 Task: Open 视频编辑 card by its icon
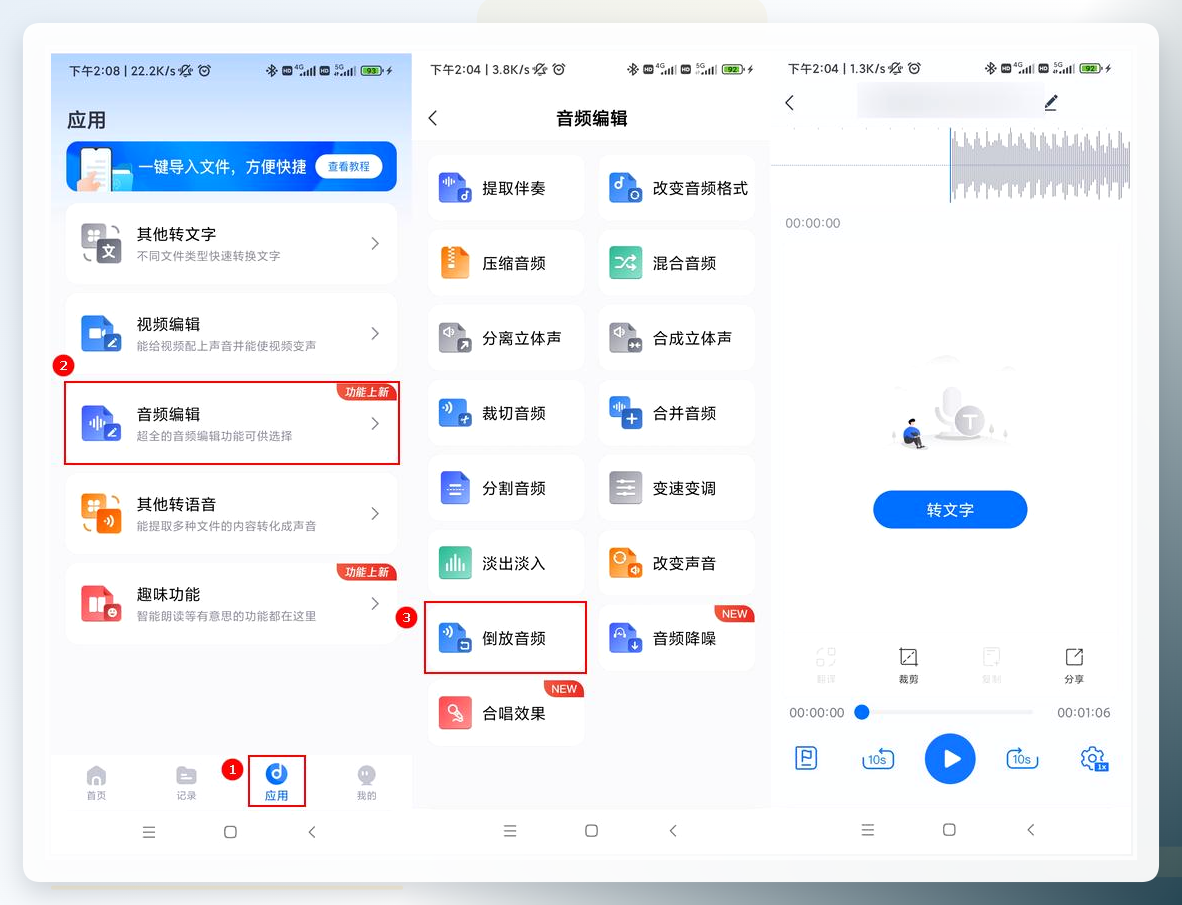(x=101, y=333)
